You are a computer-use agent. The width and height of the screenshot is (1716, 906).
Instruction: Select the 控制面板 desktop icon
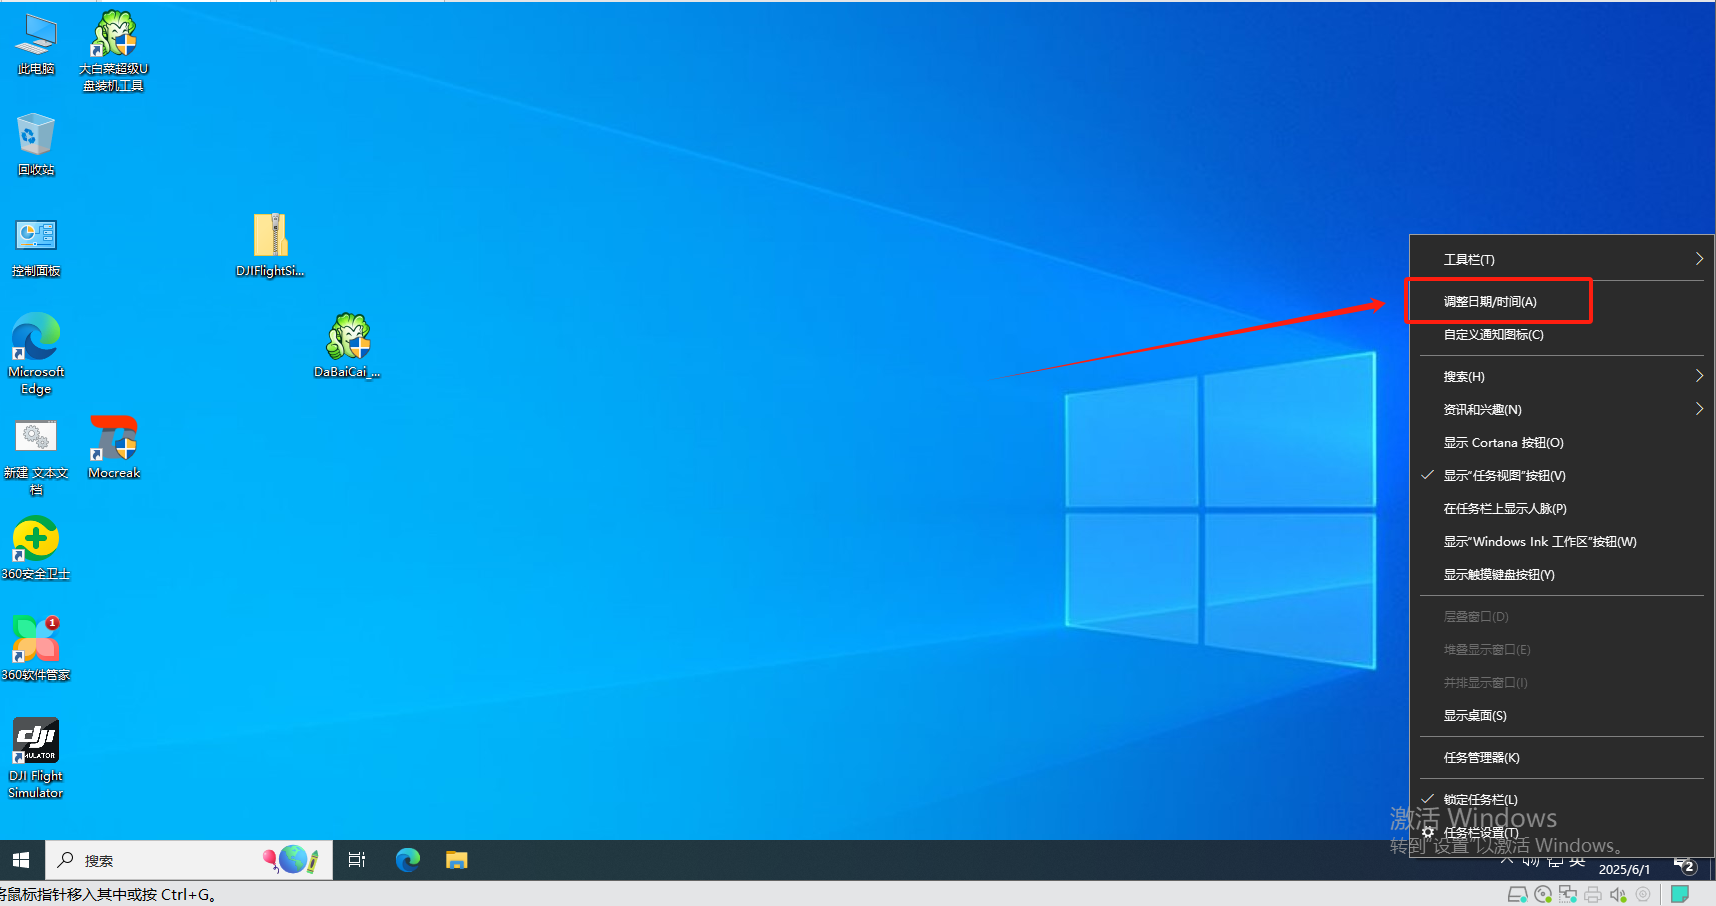(x=36, y=247)
